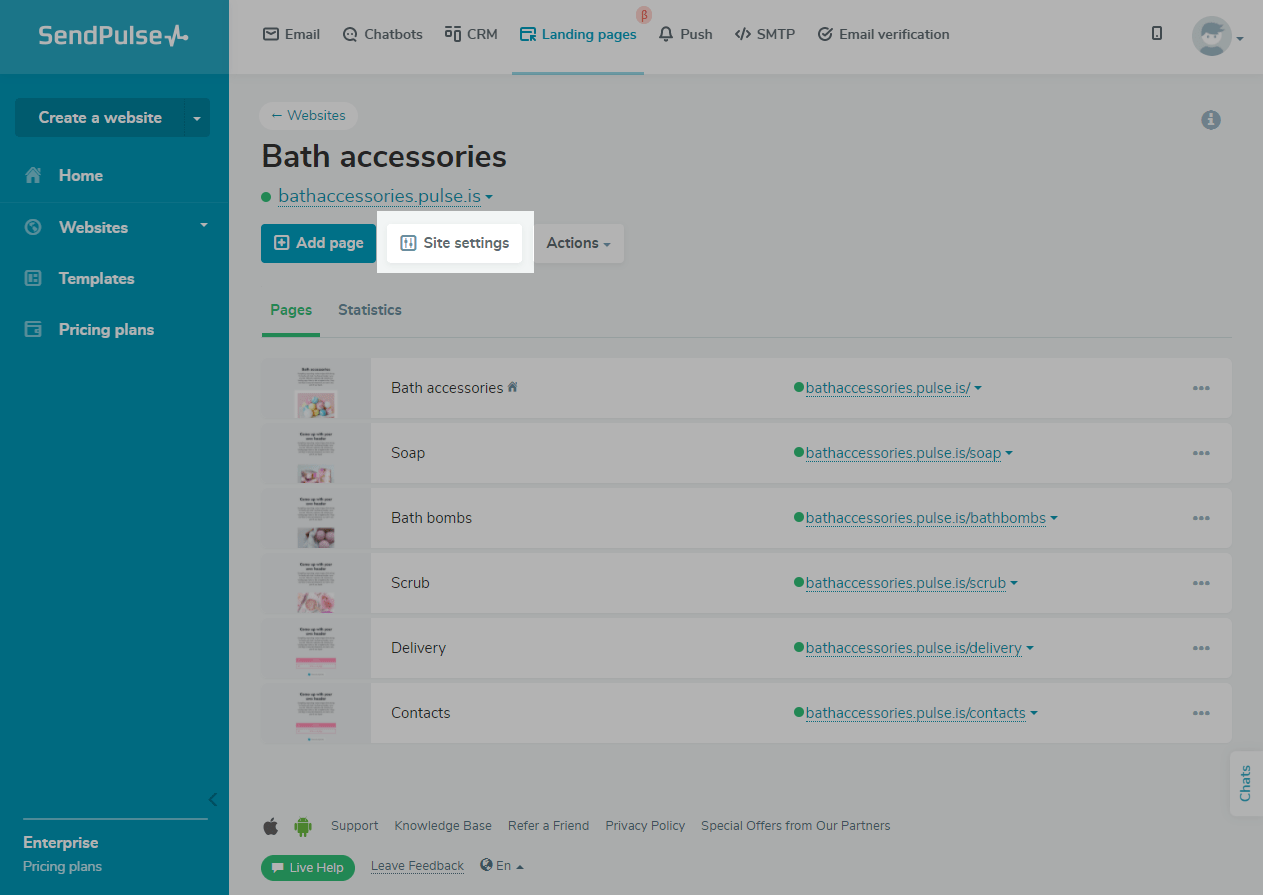Open the mobile device icon in header
Screen dimensions: 1263x895
(x=1157, y=34)
